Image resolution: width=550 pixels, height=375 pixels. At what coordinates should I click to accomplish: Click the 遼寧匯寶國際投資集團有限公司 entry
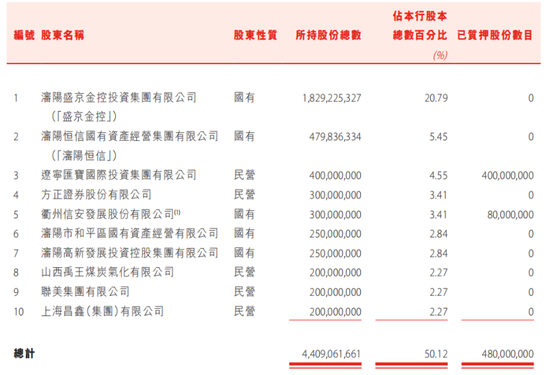[119, 175]
